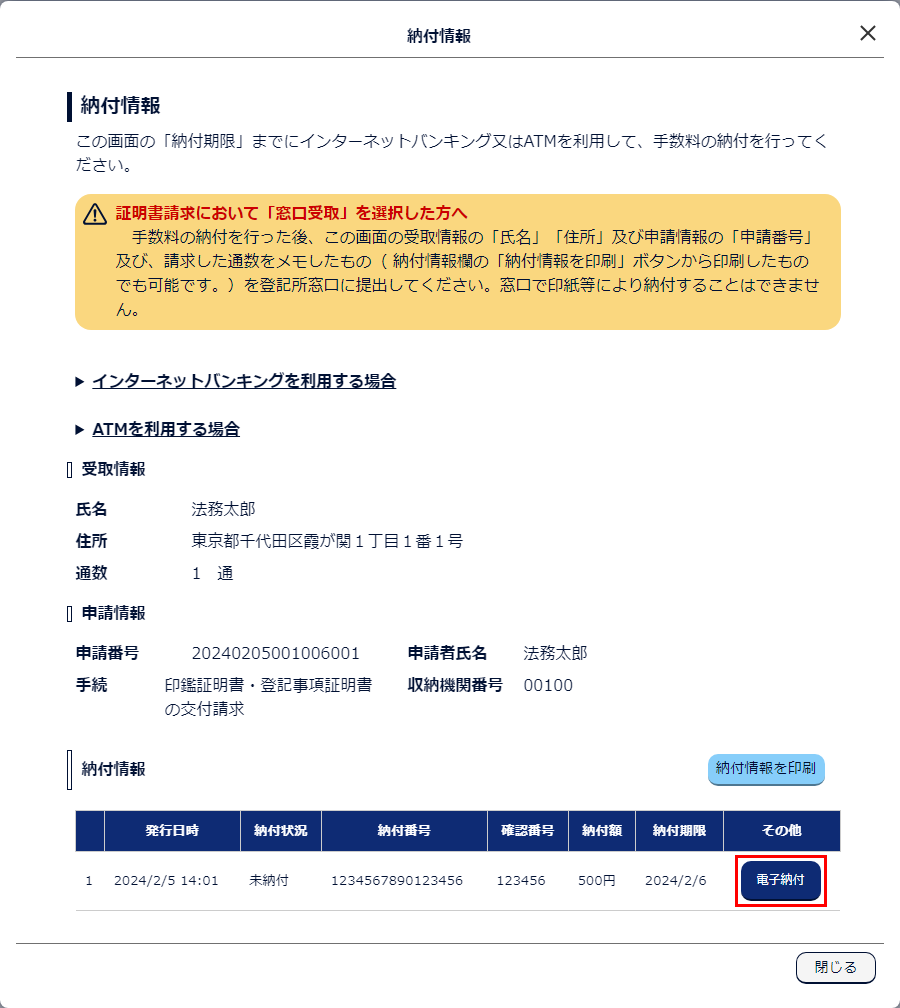Close the 納付情報 dialog with X icon
The image size is (900, 1008).
point(868,33)
